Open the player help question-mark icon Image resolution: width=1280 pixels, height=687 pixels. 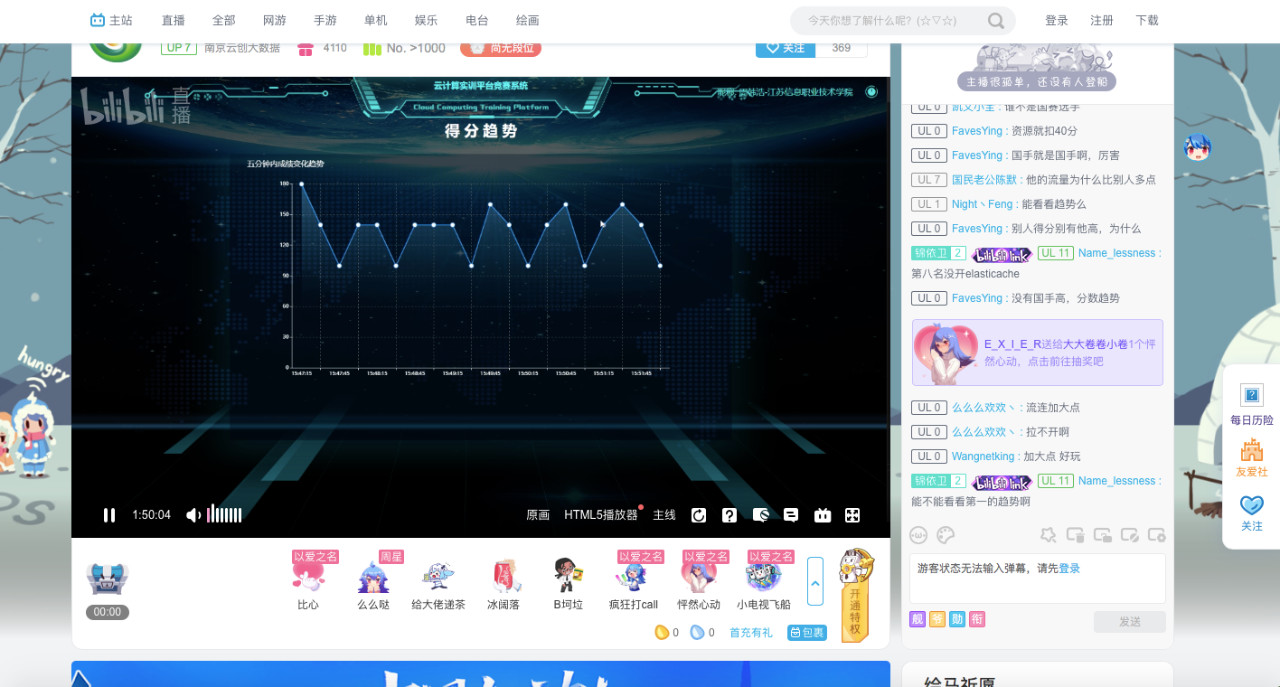click(730, 515)
